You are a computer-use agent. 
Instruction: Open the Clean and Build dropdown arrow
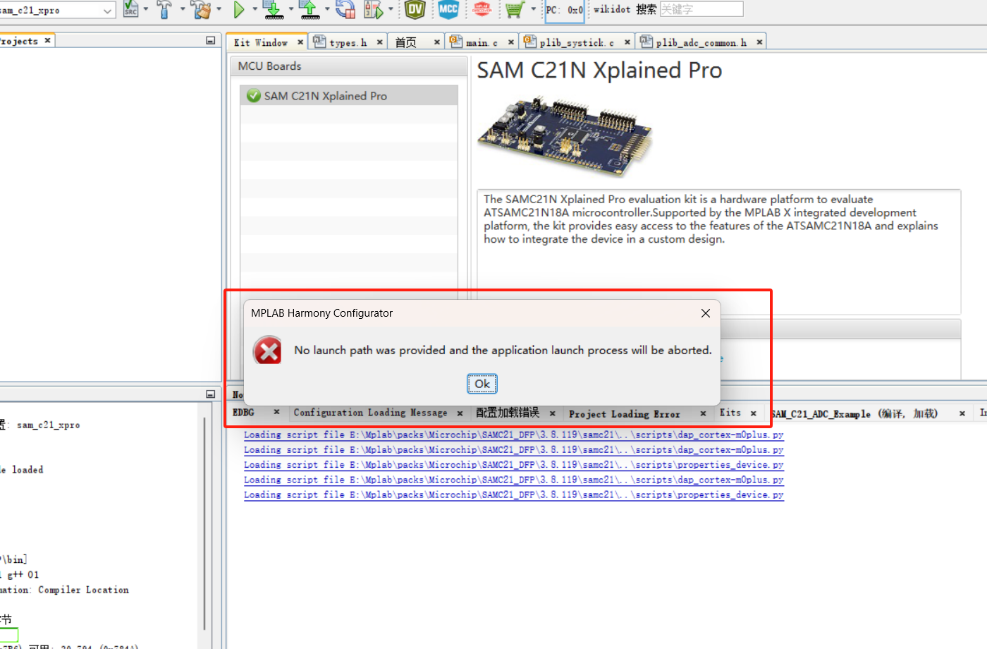(219, 9)
